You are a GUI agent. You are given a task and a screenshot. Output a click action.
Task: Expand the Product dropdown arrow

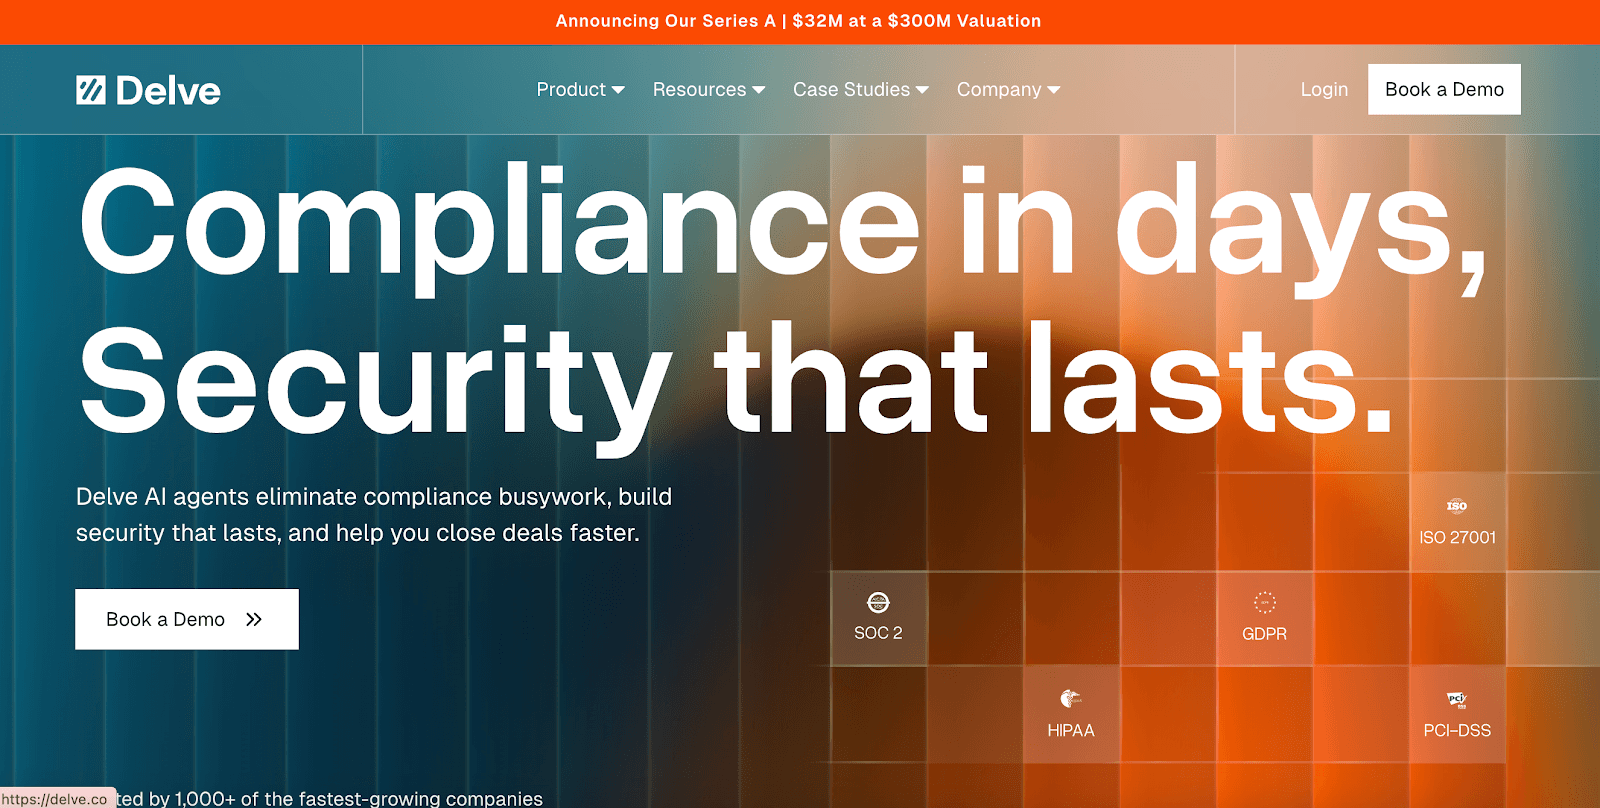coord(618,90)
